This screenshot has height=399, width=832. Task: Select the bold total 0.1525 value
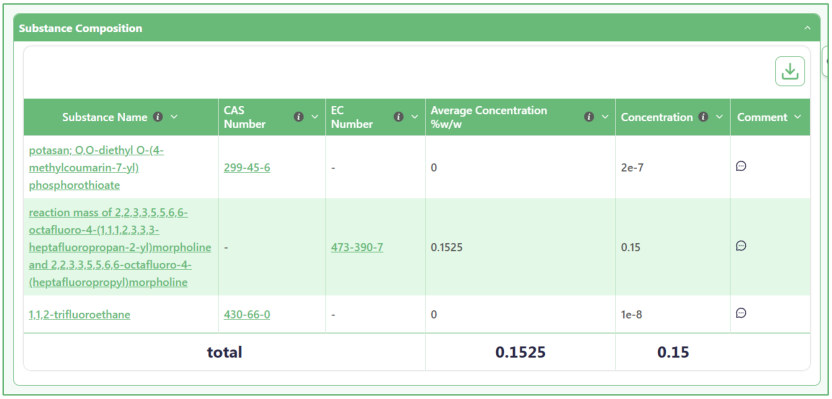(521, 352)
